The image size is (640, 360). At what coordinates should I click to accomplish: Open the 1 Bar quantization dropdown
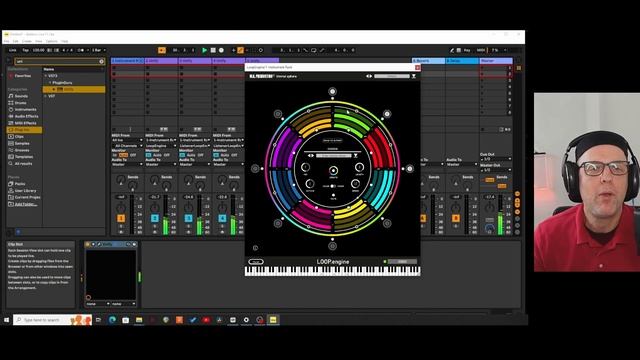pyautogui.click(x=98, y=50)
